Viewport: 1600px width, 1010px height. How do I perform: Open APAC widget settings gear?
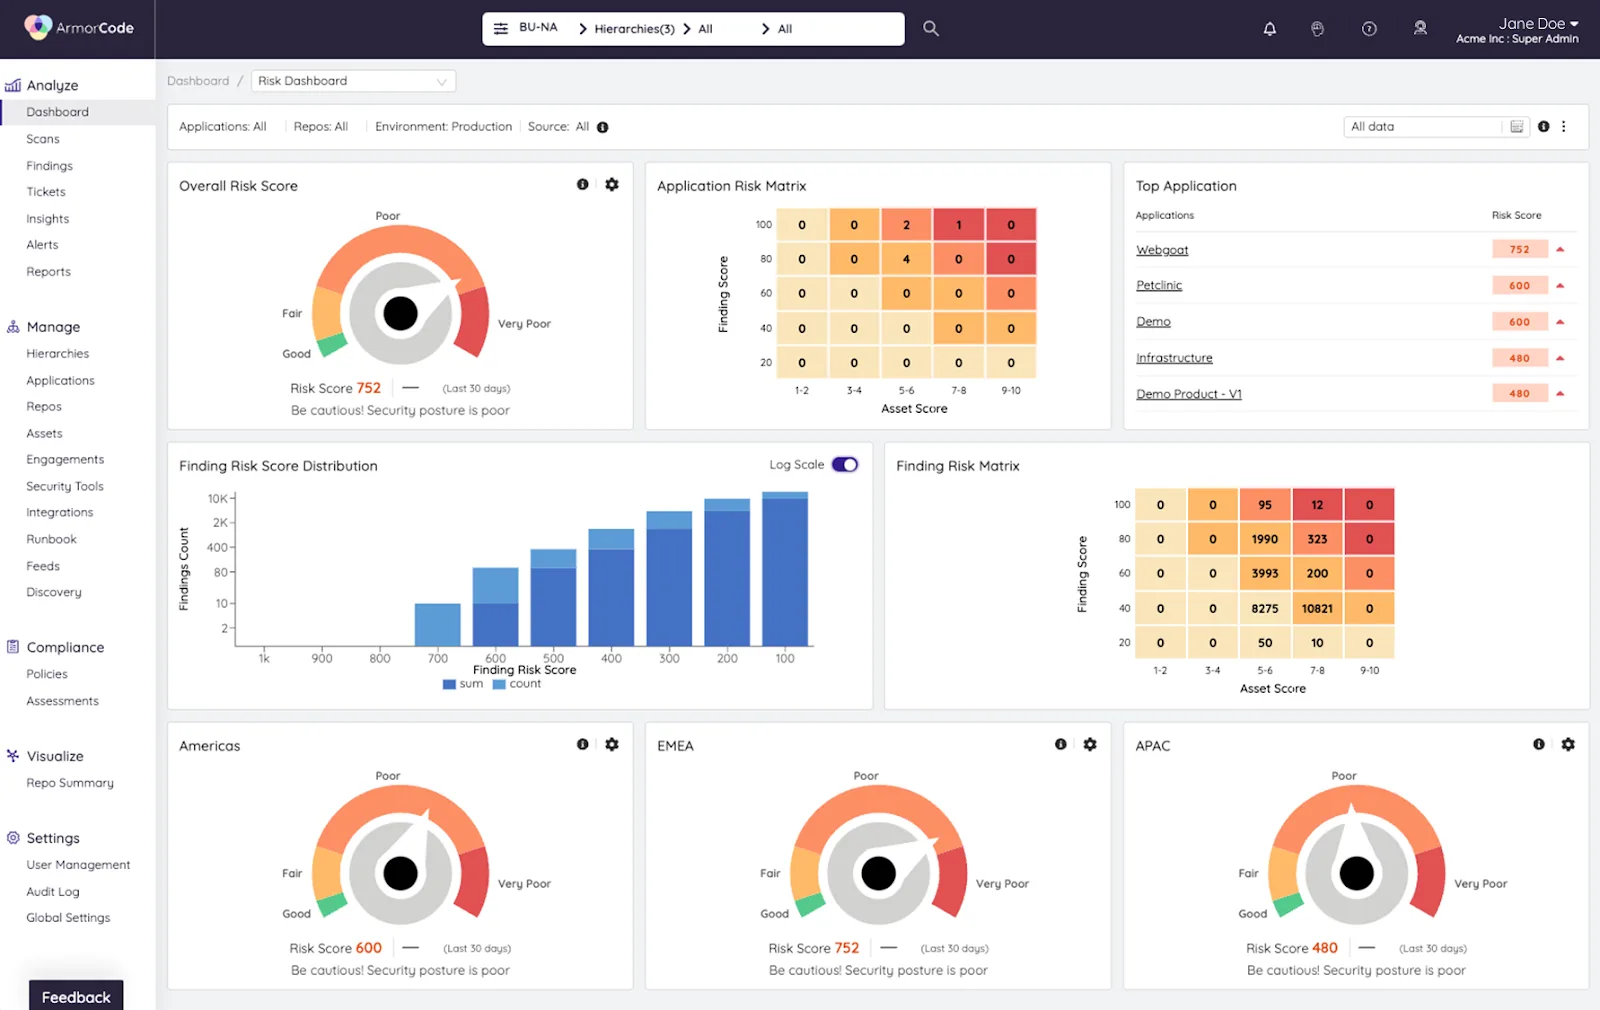(x=1568, y=745)
